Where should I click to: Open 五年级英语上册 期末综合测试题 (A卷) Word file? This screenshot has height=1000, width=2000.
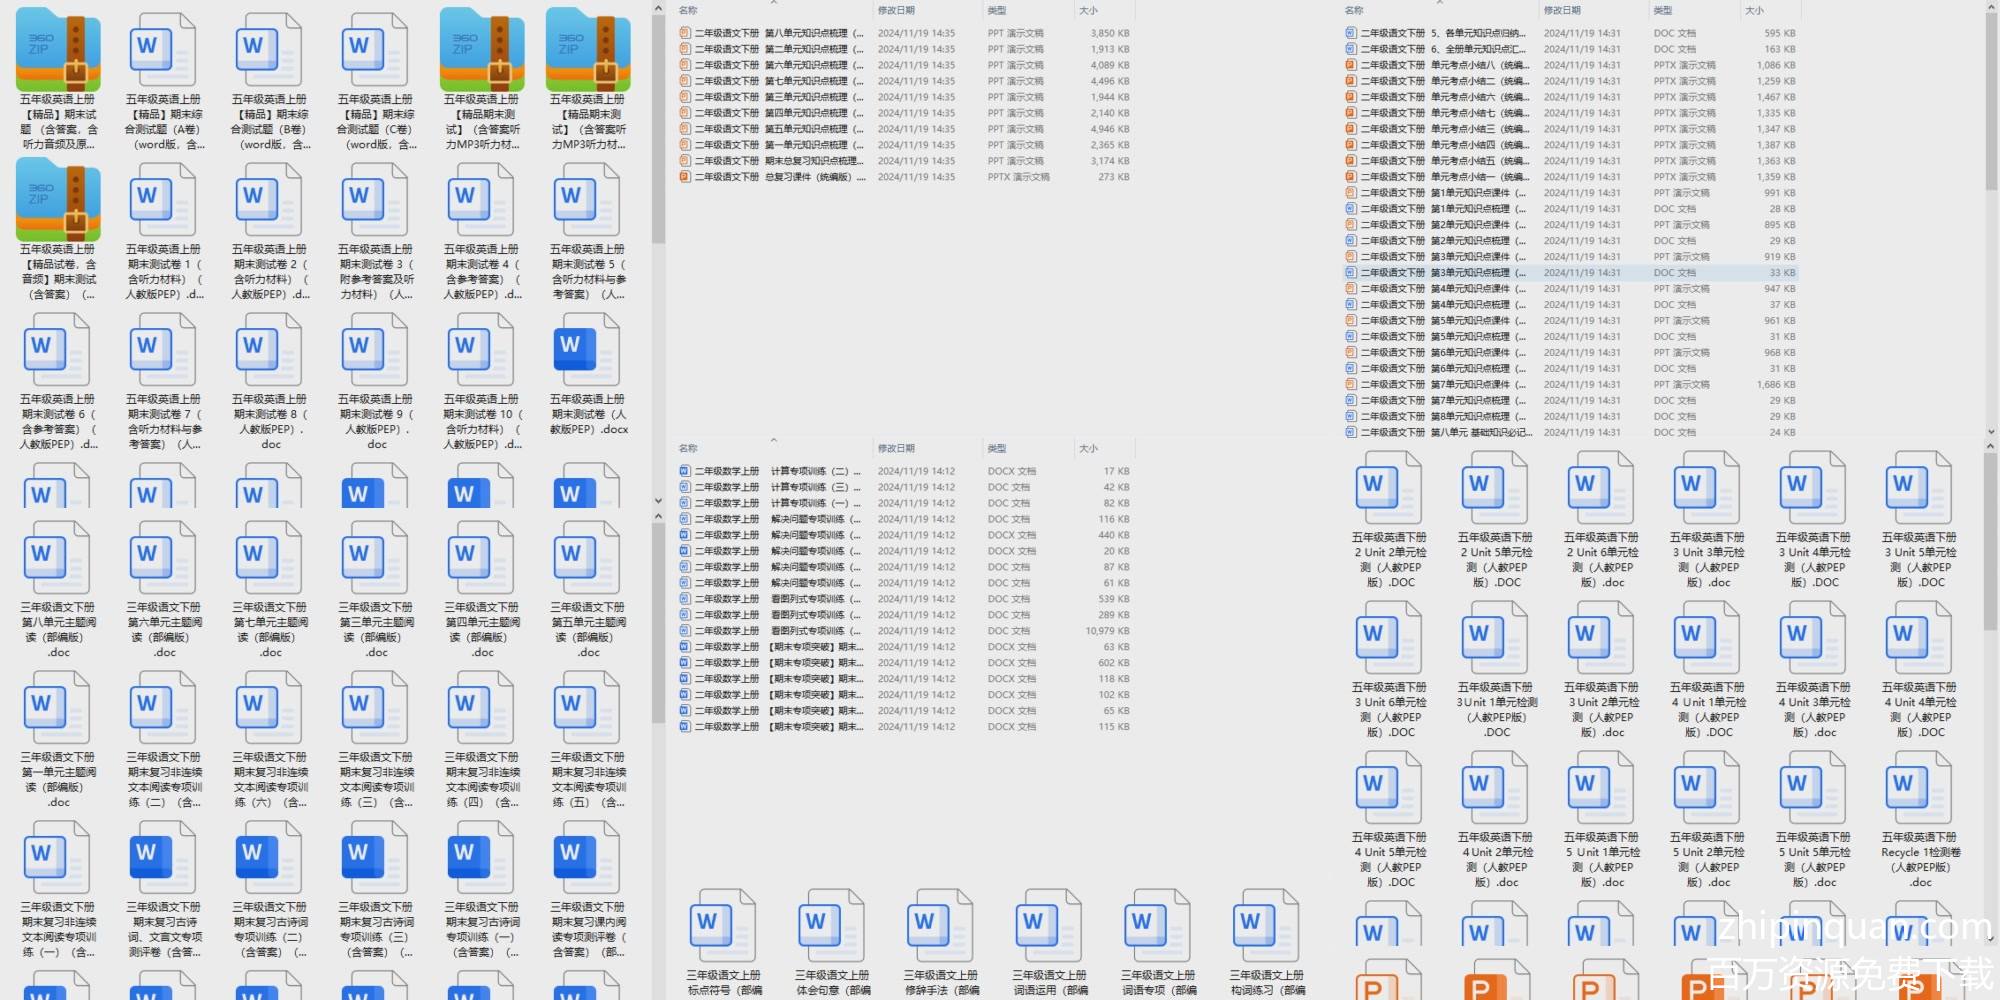coord(164,50)
